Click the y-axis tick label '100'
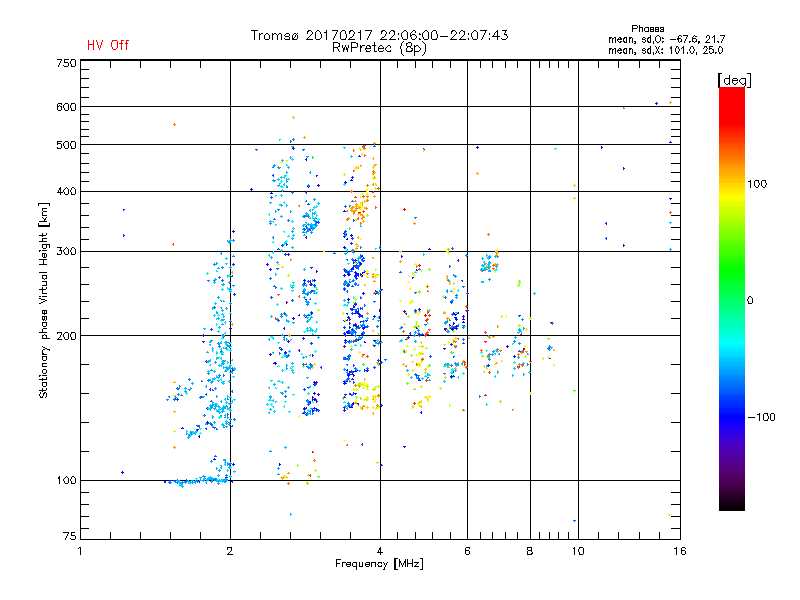The height and width of the screenshot is (600, 800). tap(66, 480)
